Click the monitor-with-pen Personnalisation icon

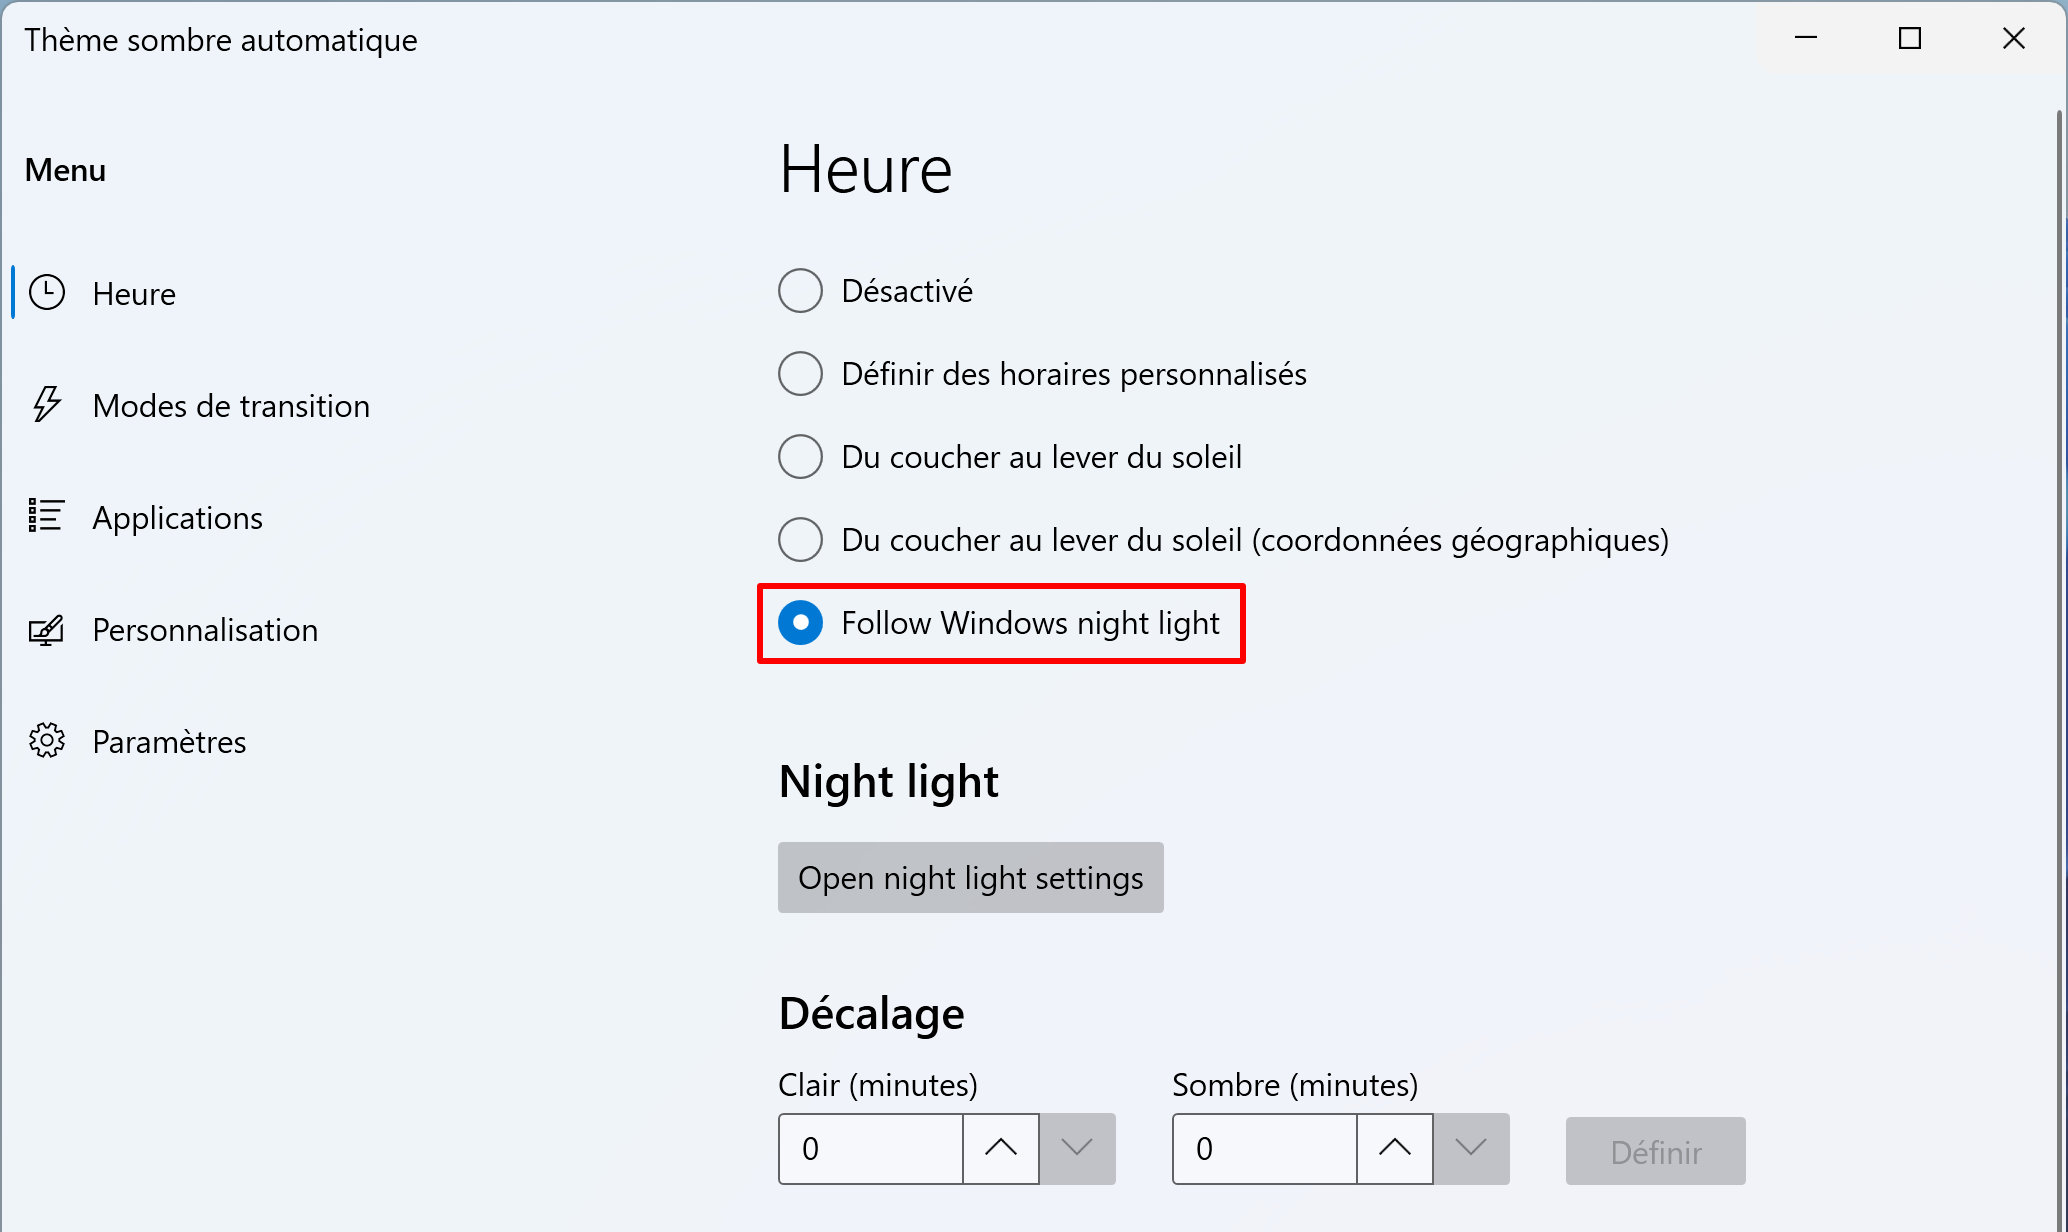click(x=46, y=630)
